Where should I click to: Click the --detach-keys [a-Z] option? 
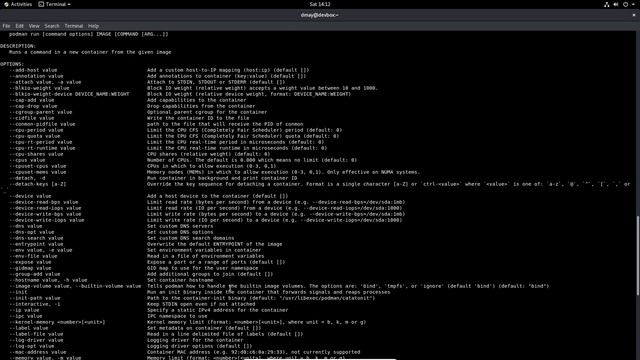tap(38, 184)
